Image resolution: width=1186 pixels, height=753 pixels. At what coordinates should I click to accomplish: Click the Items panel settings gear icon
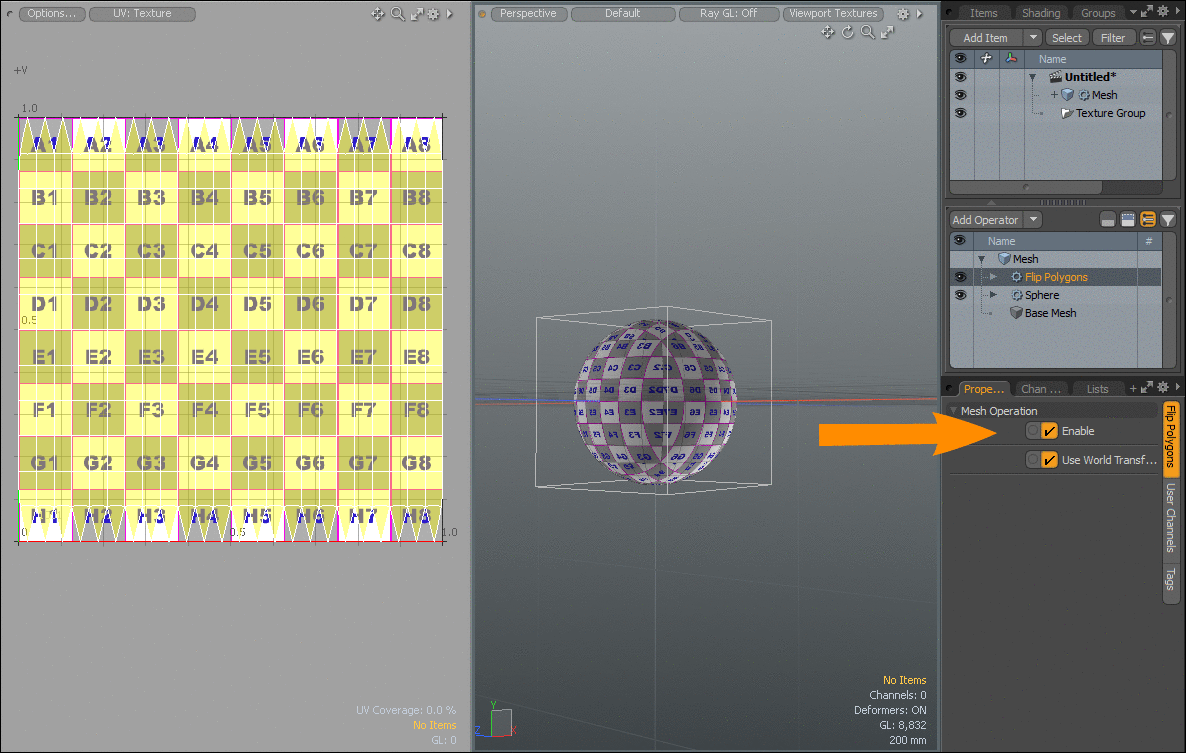[x=1162, y=13]
